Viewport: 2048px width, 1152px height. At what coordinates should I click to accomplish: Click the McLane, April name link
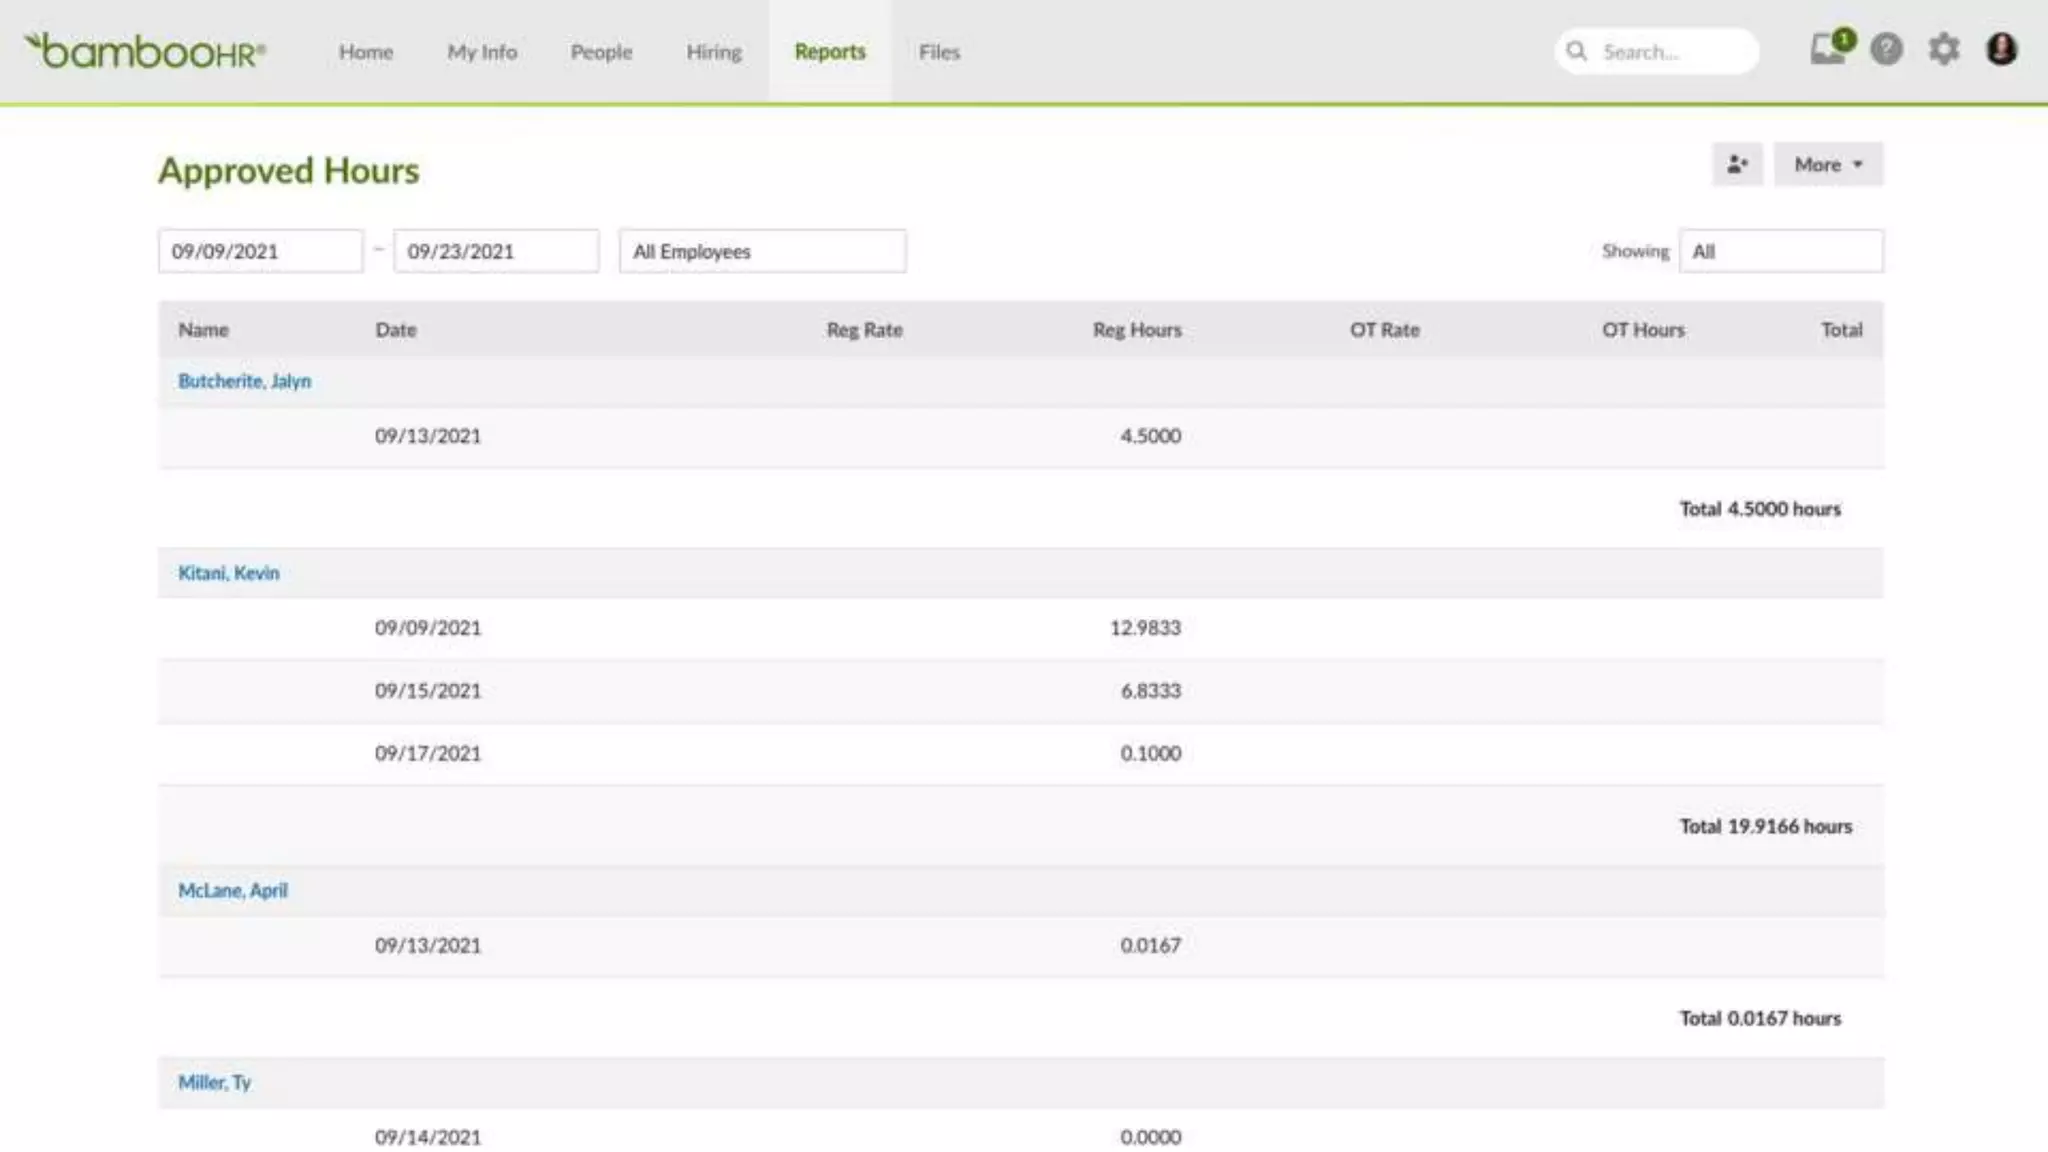232,890
